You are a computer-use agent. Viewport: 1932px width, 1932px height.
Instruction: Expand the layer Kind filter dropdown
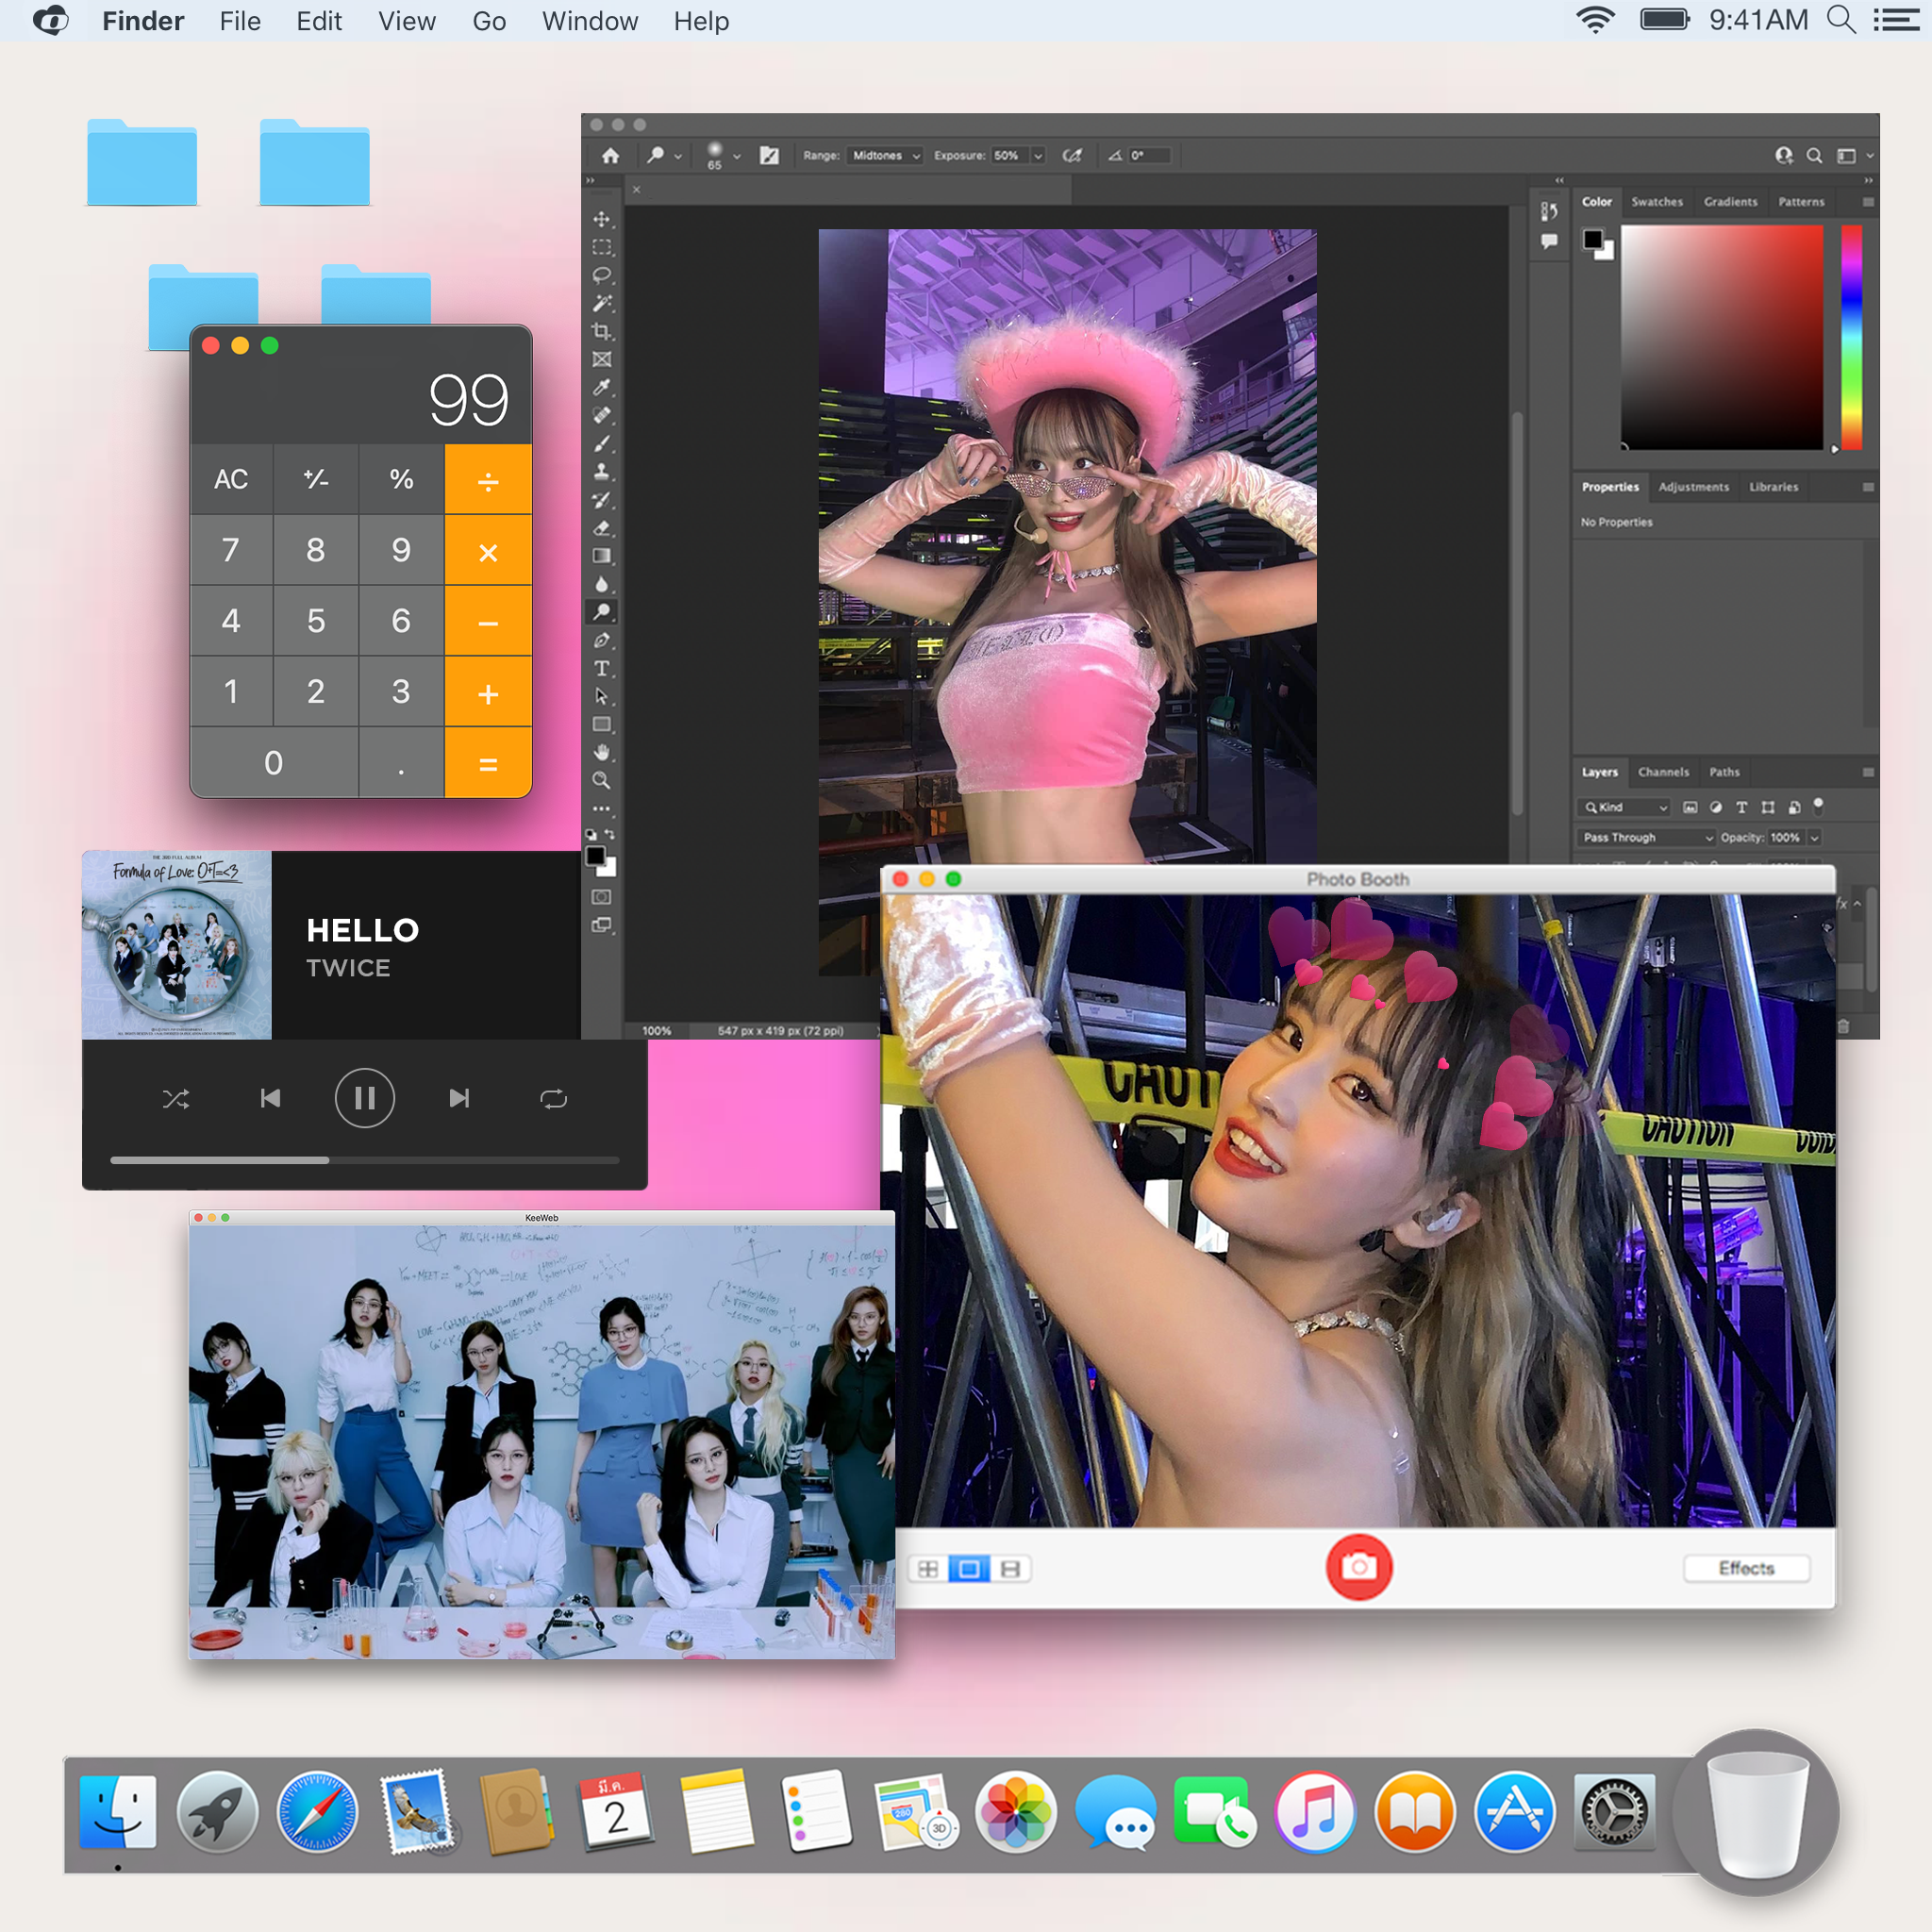[1626, 807]
